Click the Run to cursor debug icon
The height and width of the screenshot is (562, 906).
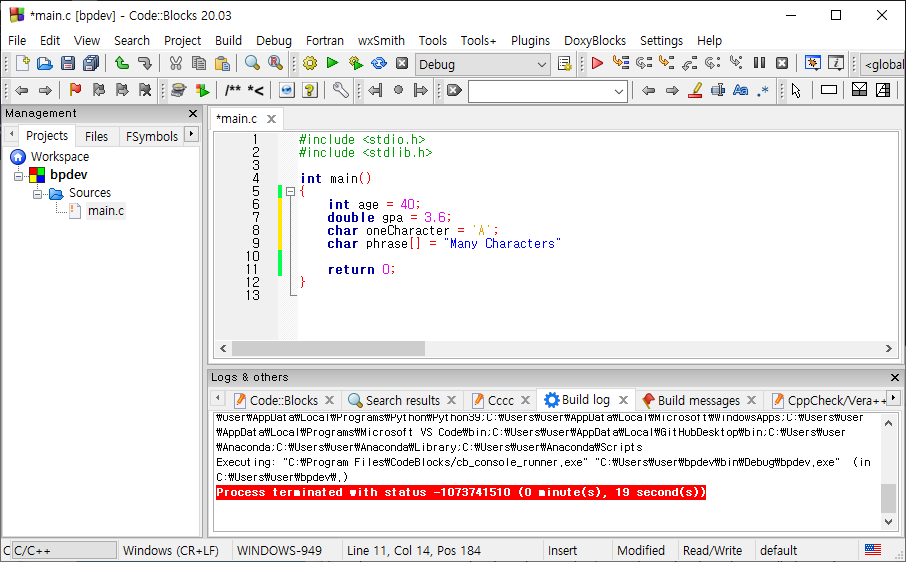coord(621,62)
